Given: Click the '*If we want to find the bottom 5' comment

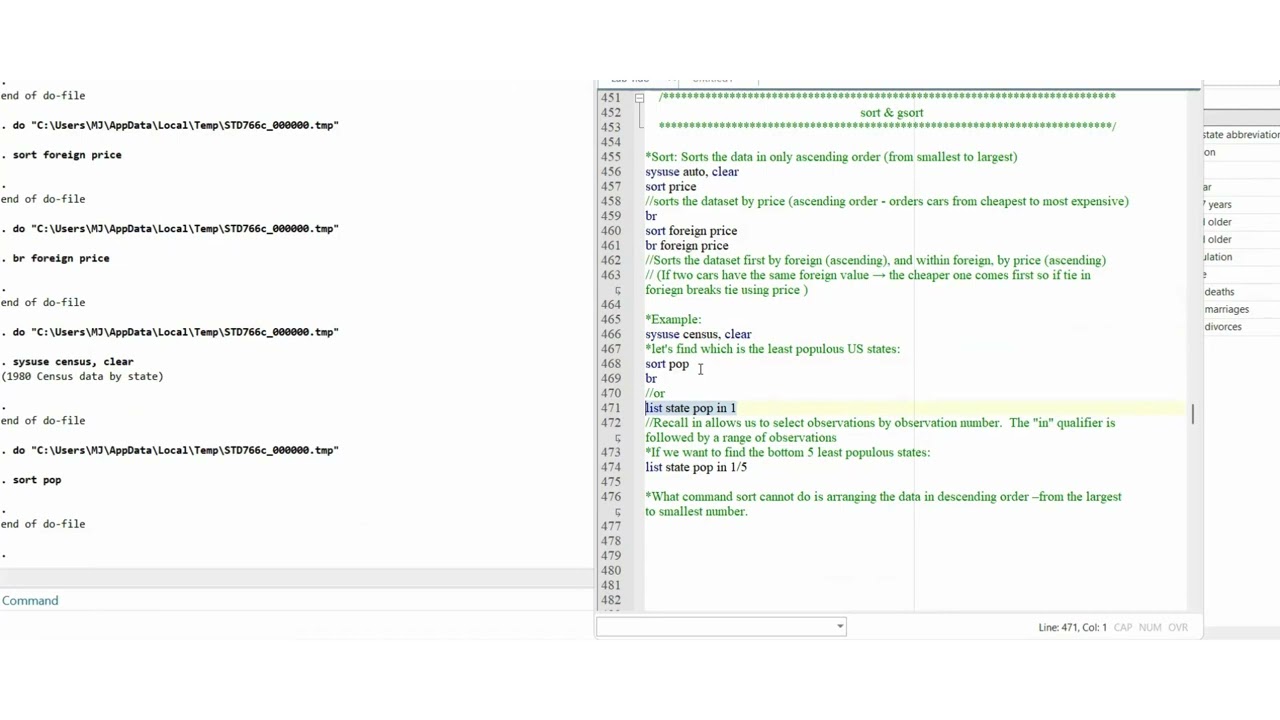Looking at the screenshot, I should pos(787,452).
